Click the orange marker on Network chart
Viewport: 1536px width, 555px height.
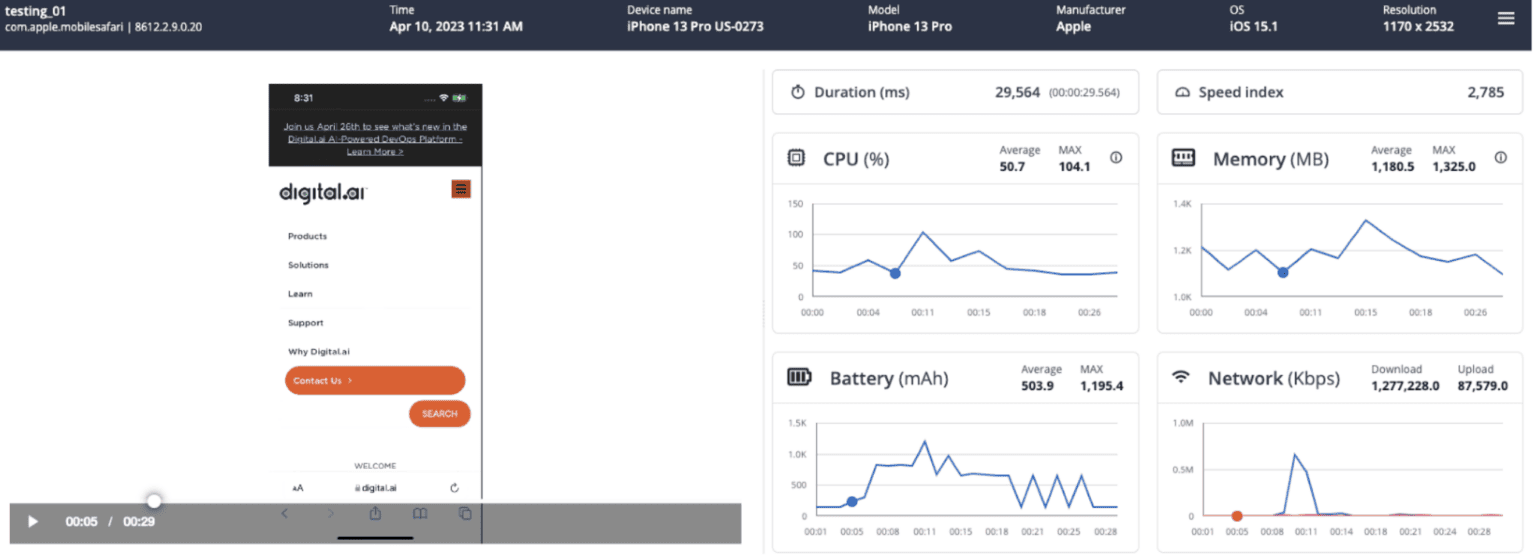pos(1237,516)
